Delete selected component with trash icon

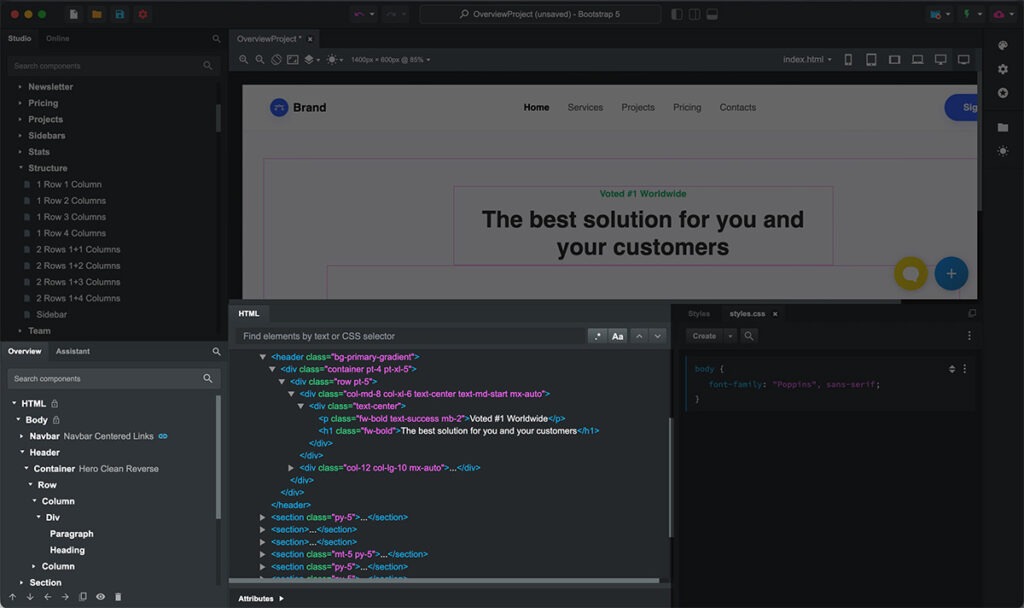click(118, 597)
